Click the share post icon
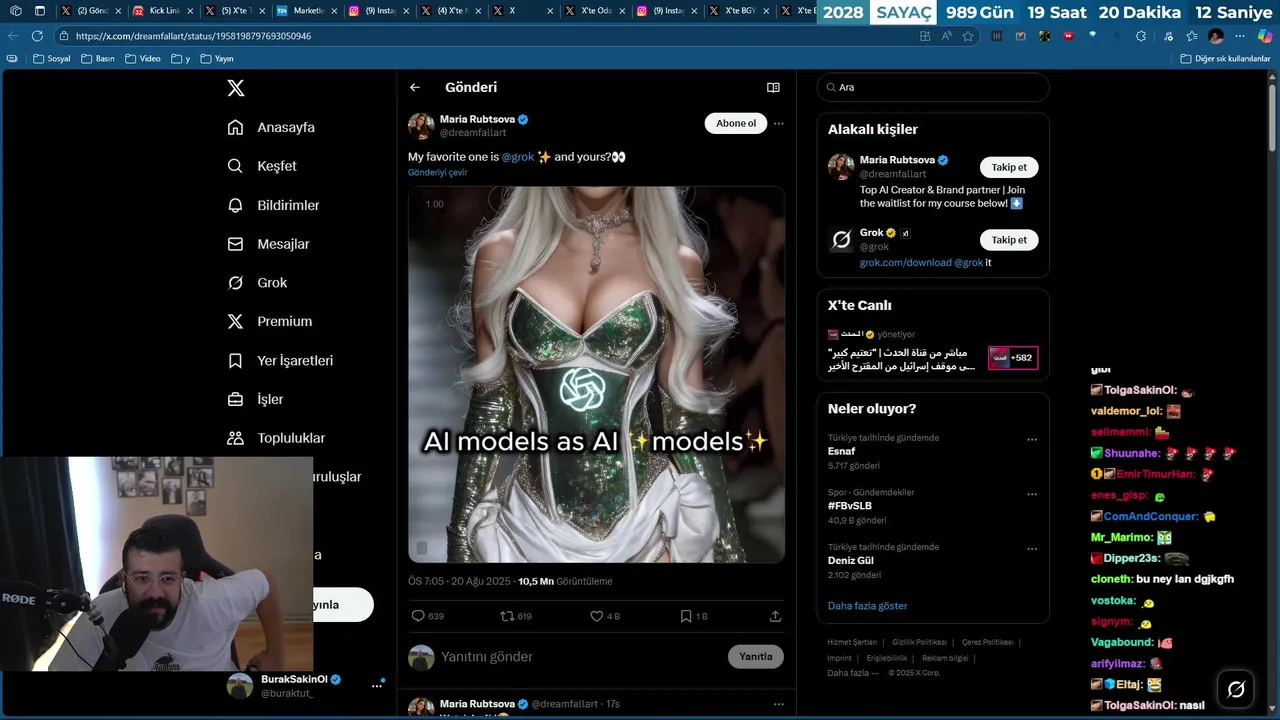 (775, 616)
